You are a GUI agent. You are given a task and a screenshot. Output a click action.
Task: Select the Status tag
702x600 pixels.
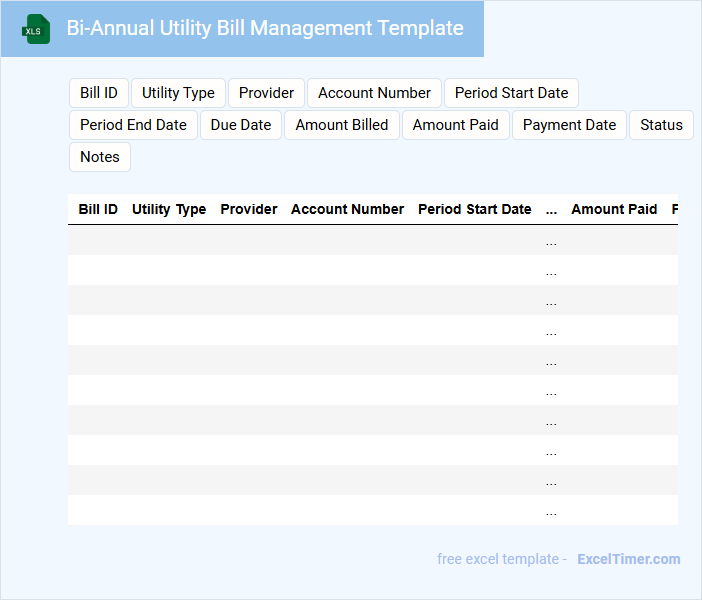click(x=661, y=125)
